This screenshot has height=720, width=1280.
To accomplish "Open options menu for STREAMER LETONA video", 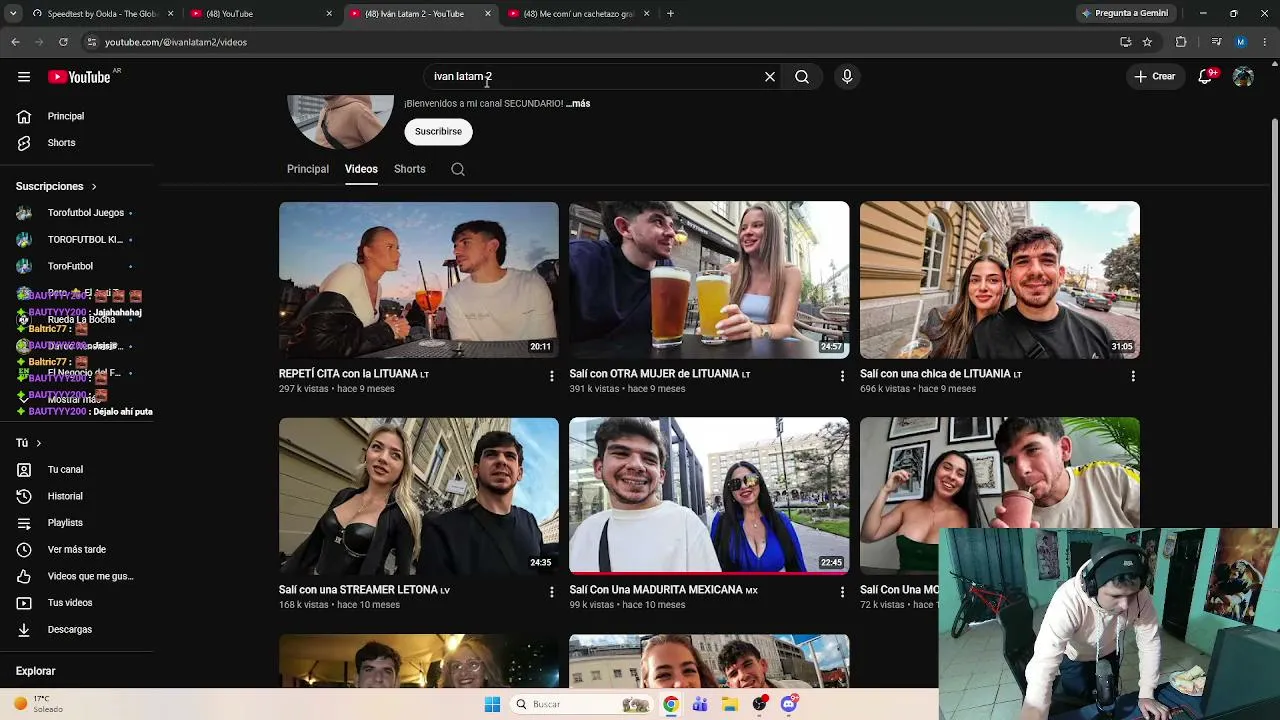I will pos(551,592).
